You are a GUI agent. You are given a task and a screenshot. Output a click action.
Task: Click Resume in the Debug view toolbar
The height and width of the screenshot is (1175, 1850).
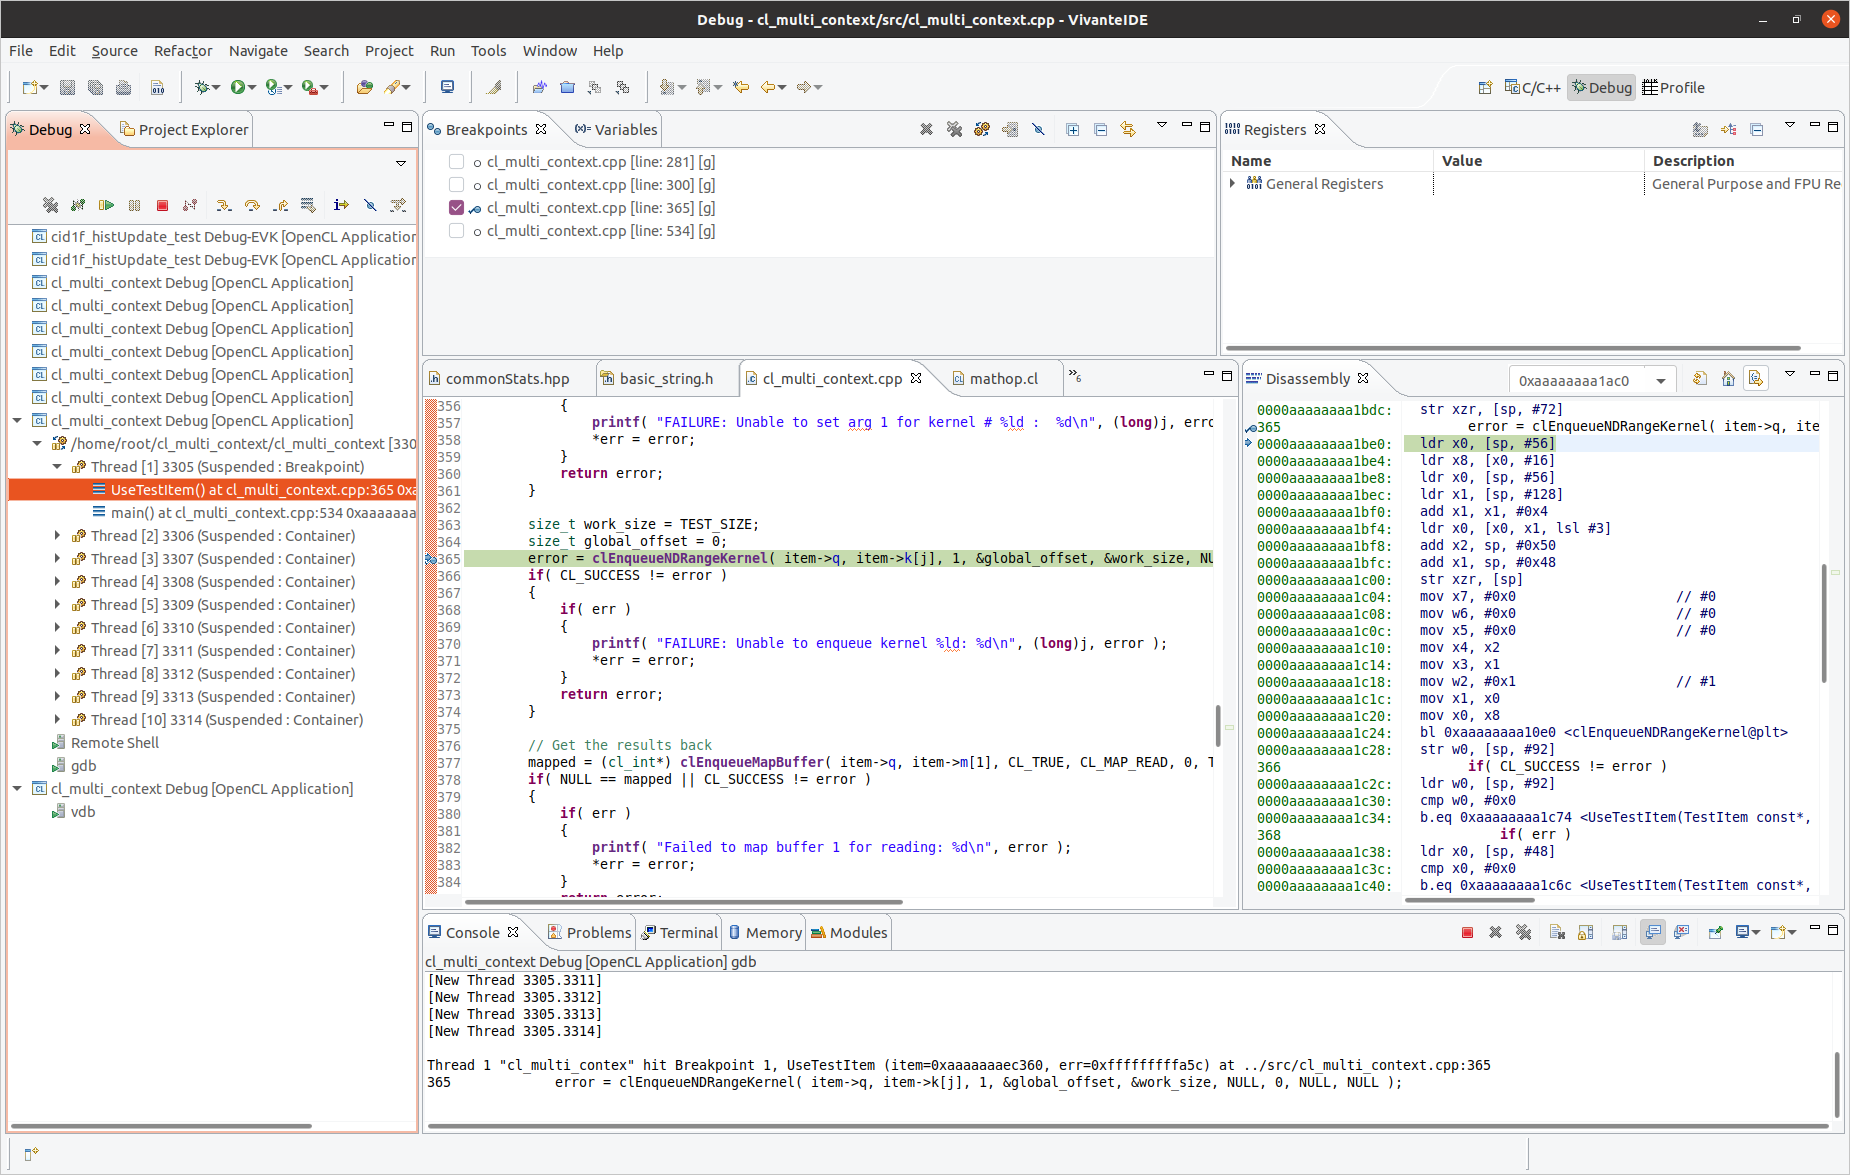106,205
